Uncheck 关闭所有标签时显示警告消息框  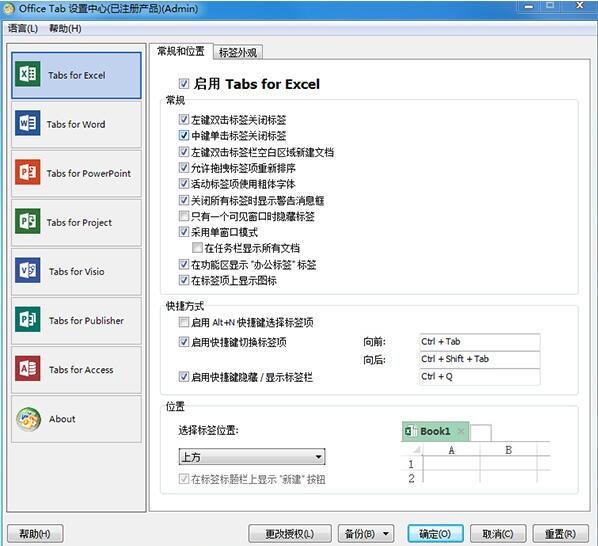click(184, 200)
